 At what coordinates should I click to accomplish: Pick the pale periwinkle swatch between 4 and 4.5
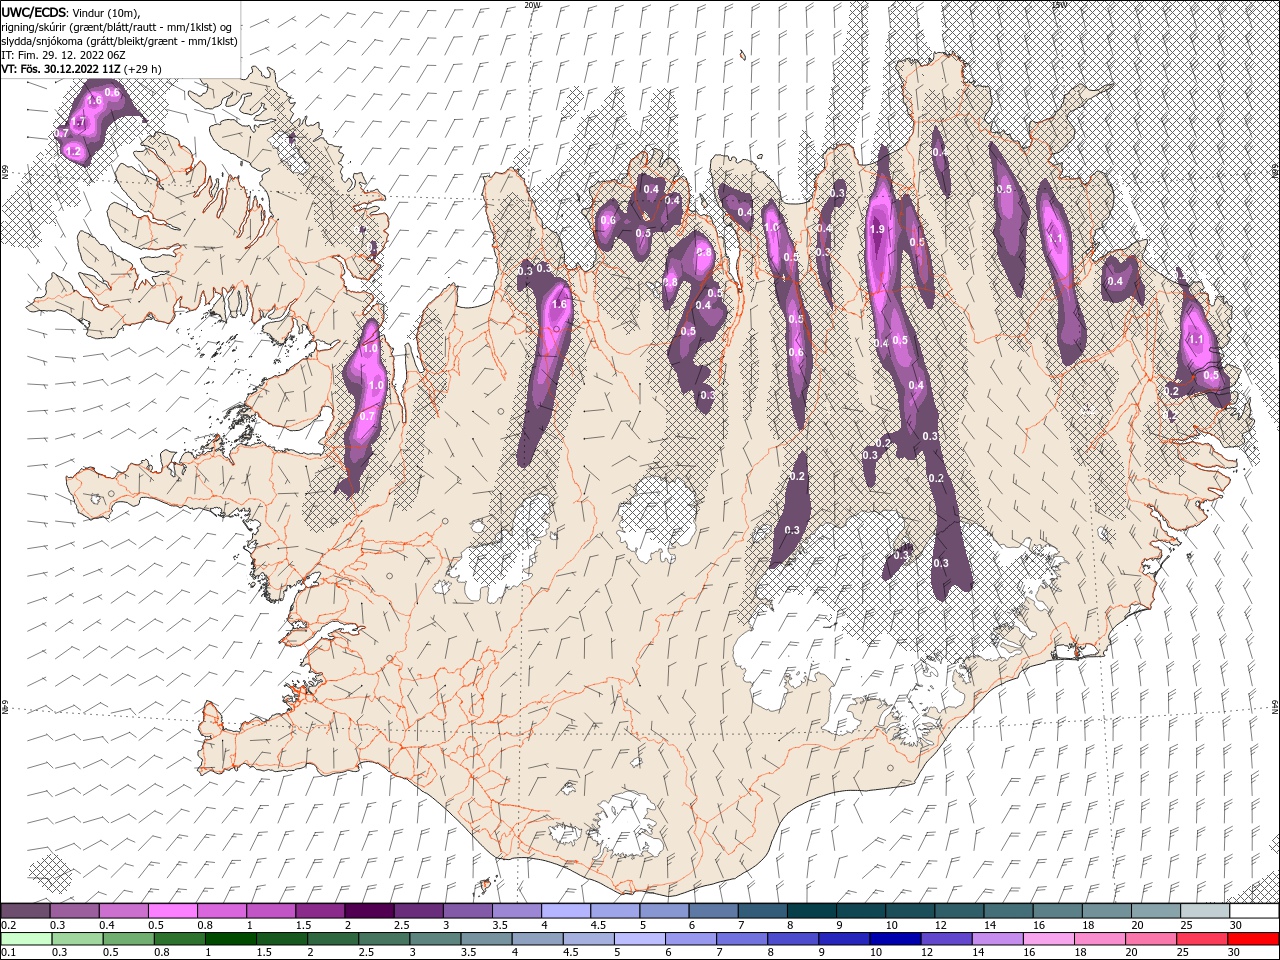[566, 911]
